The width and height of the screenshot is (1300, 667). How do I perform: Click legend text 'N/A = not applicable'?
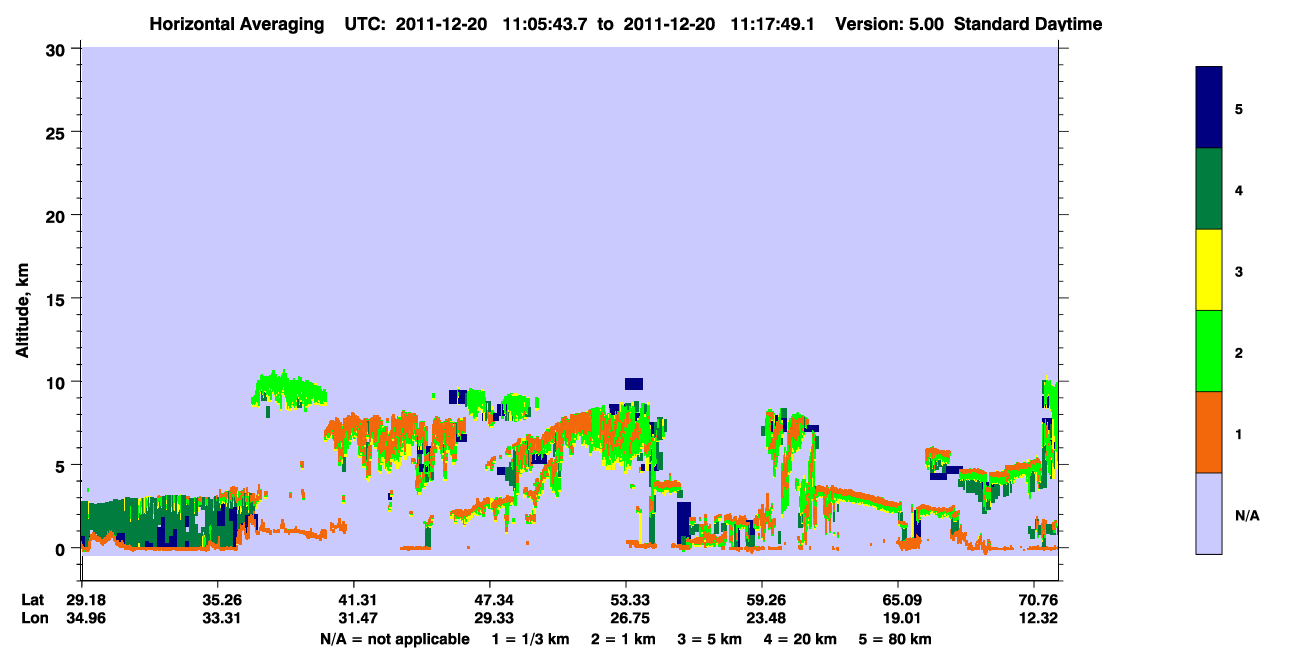[395, 639]
